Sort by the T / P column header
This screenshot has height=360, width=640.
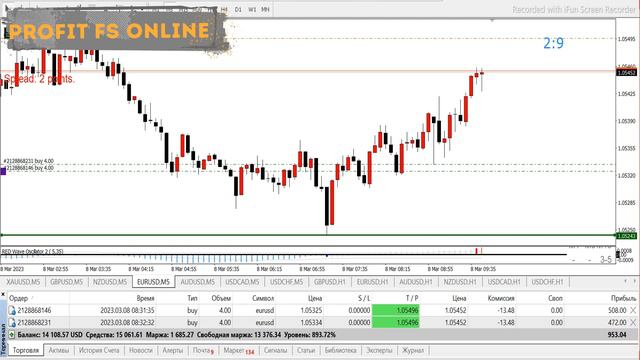412,298
